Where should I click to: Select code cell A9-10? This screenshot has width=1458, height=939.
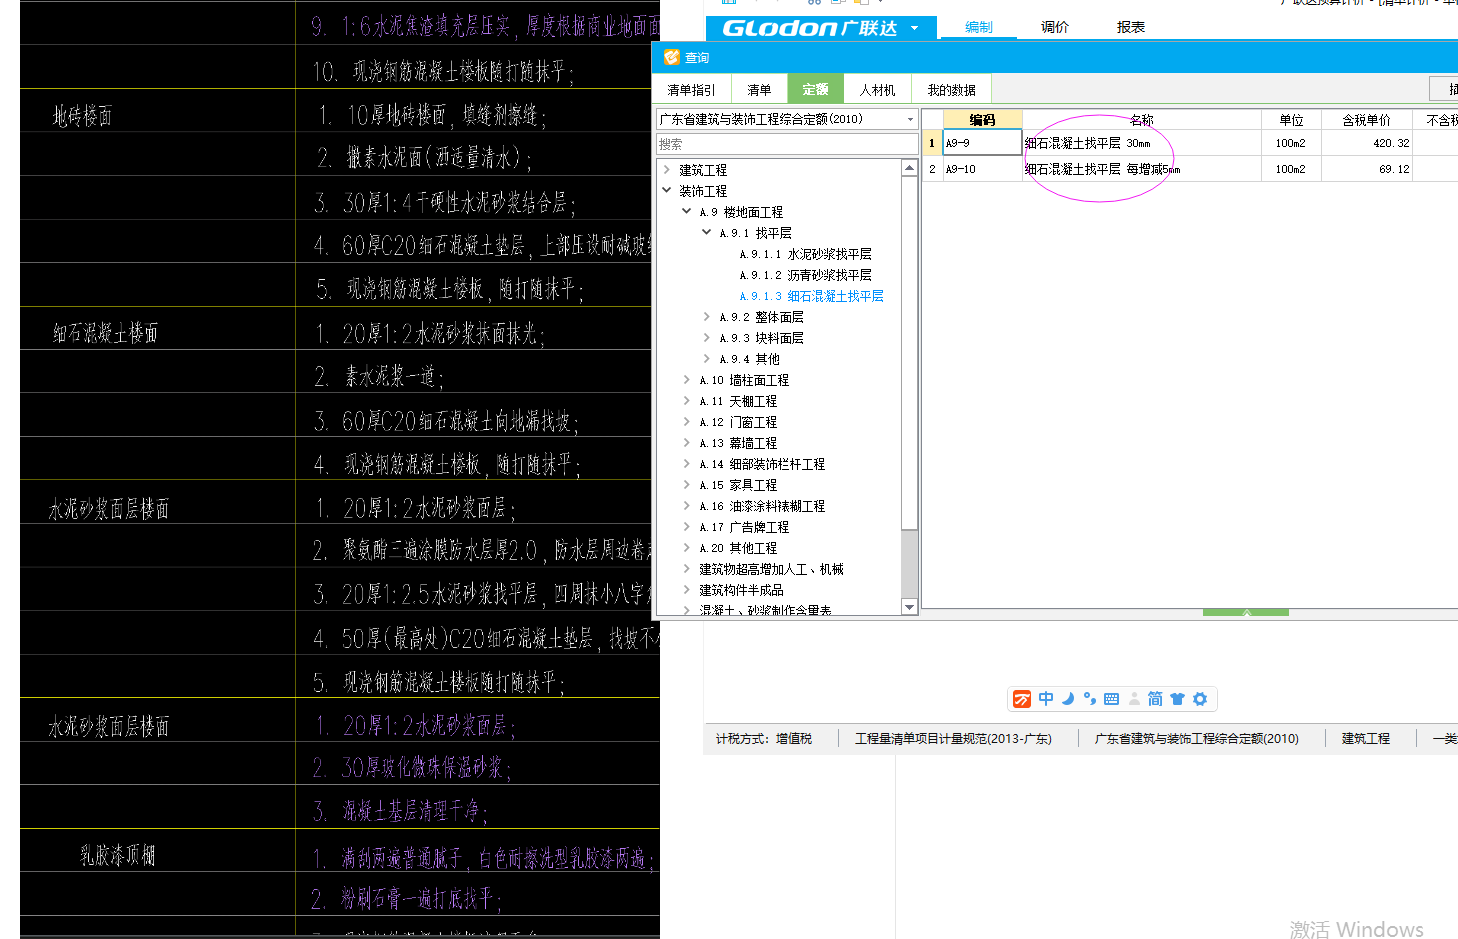click(x=982, y=169)
